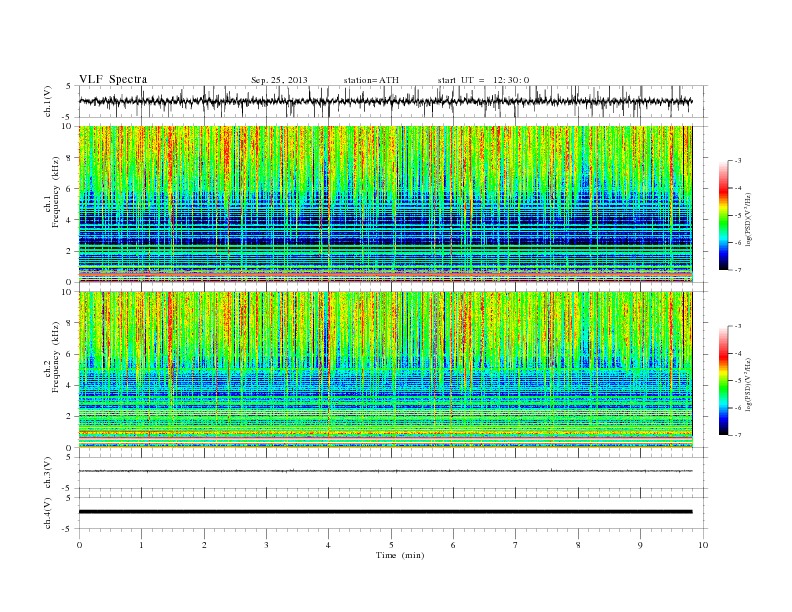
Task: Click the "ch.4(V)" axis label
Action: (x=48, y=514)
